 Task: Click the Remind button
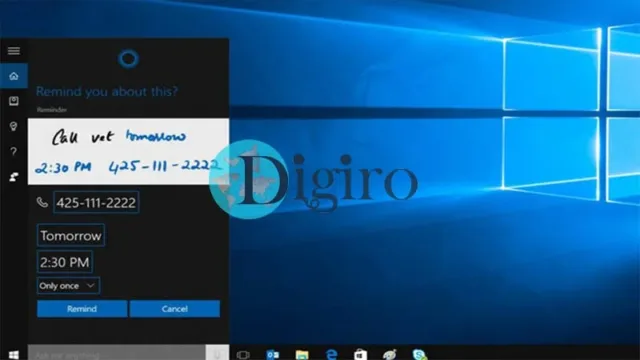click(x=82, y=309)
